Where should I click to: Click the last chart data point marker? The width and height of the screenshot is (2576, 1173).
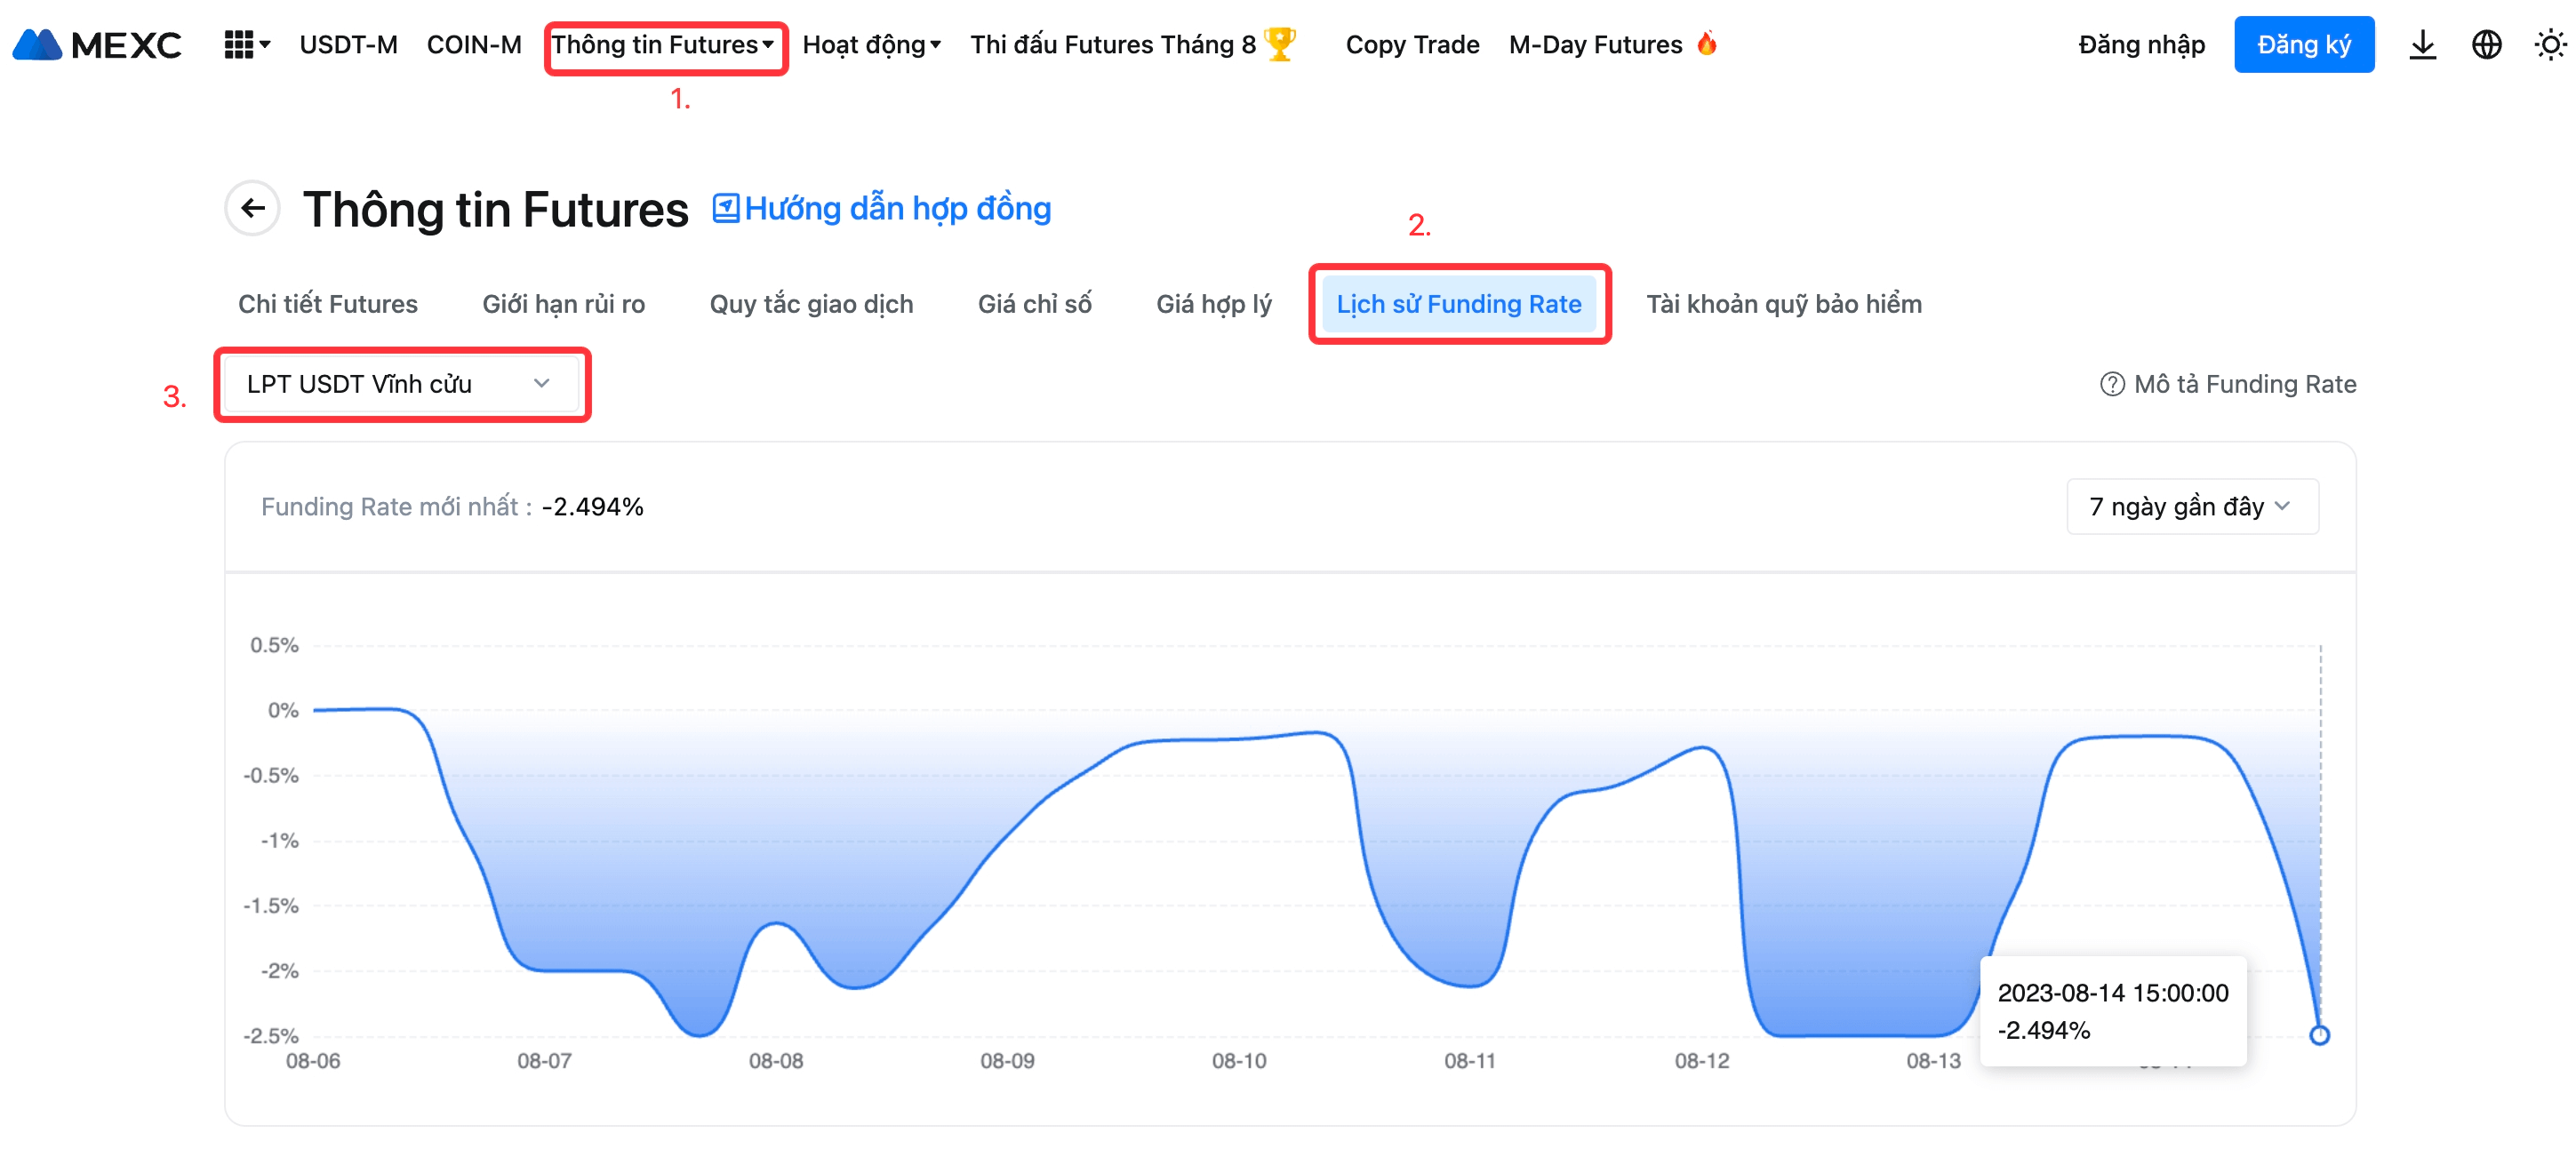click(2319, 1035)
